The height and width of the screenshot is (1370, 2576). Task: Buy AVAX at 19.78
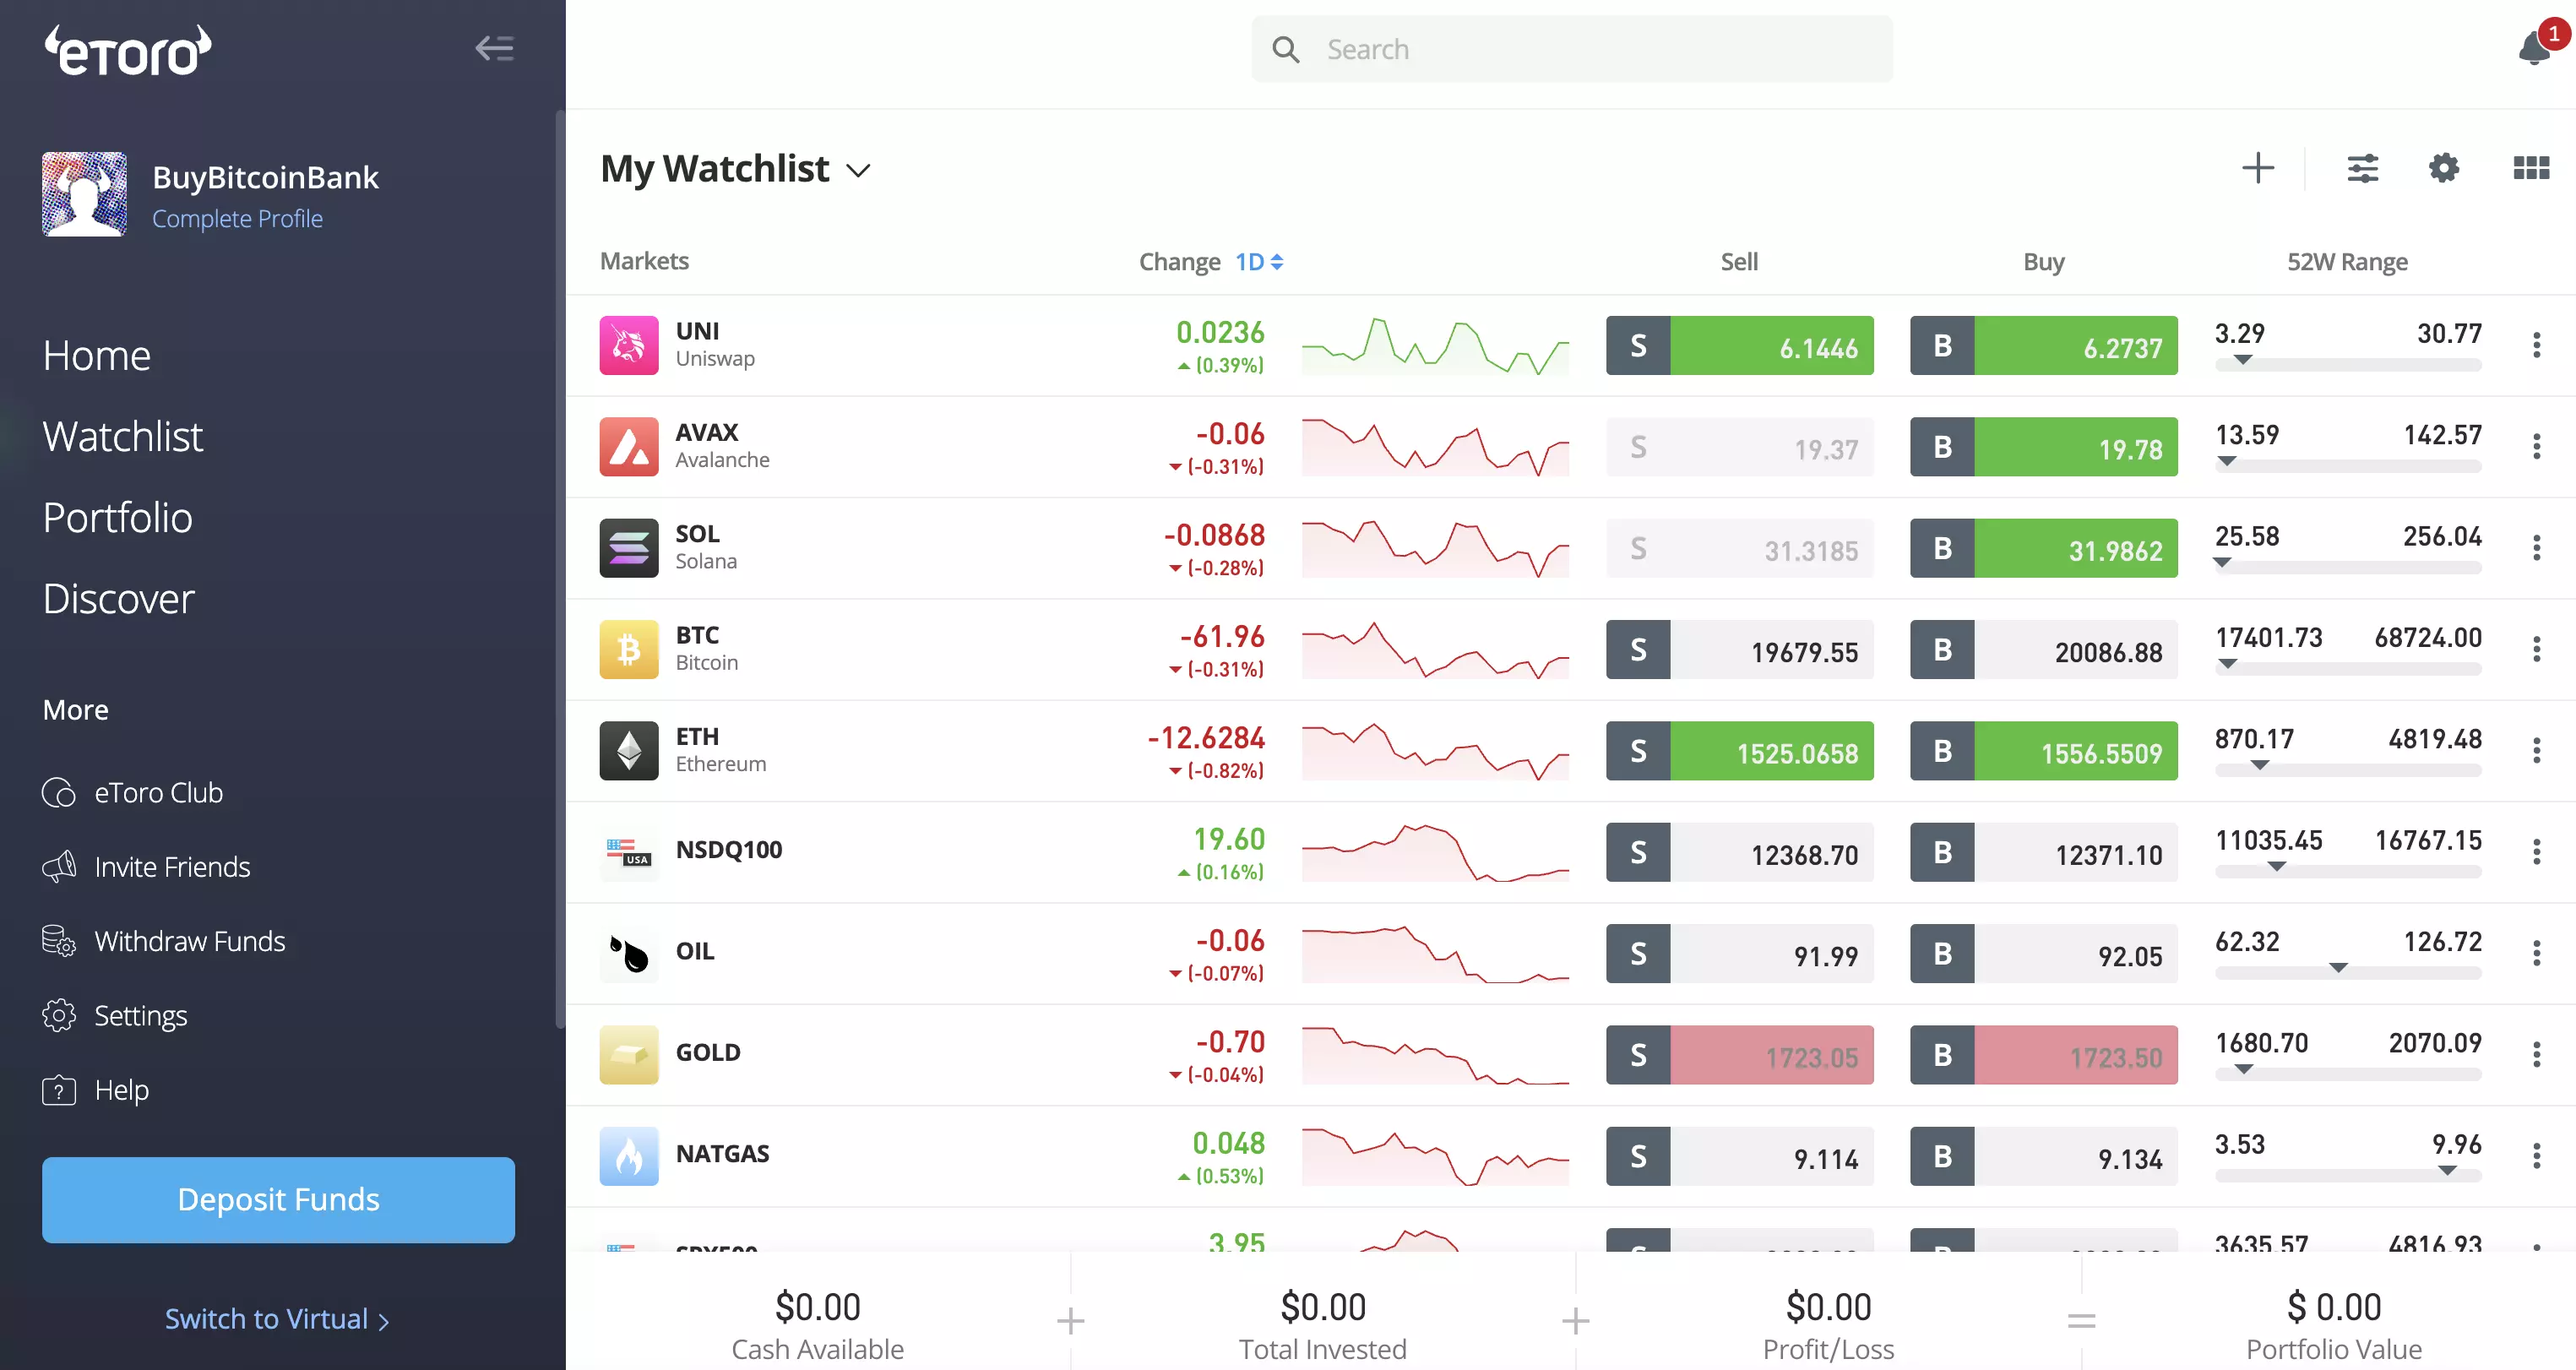tap(2044, 446)
